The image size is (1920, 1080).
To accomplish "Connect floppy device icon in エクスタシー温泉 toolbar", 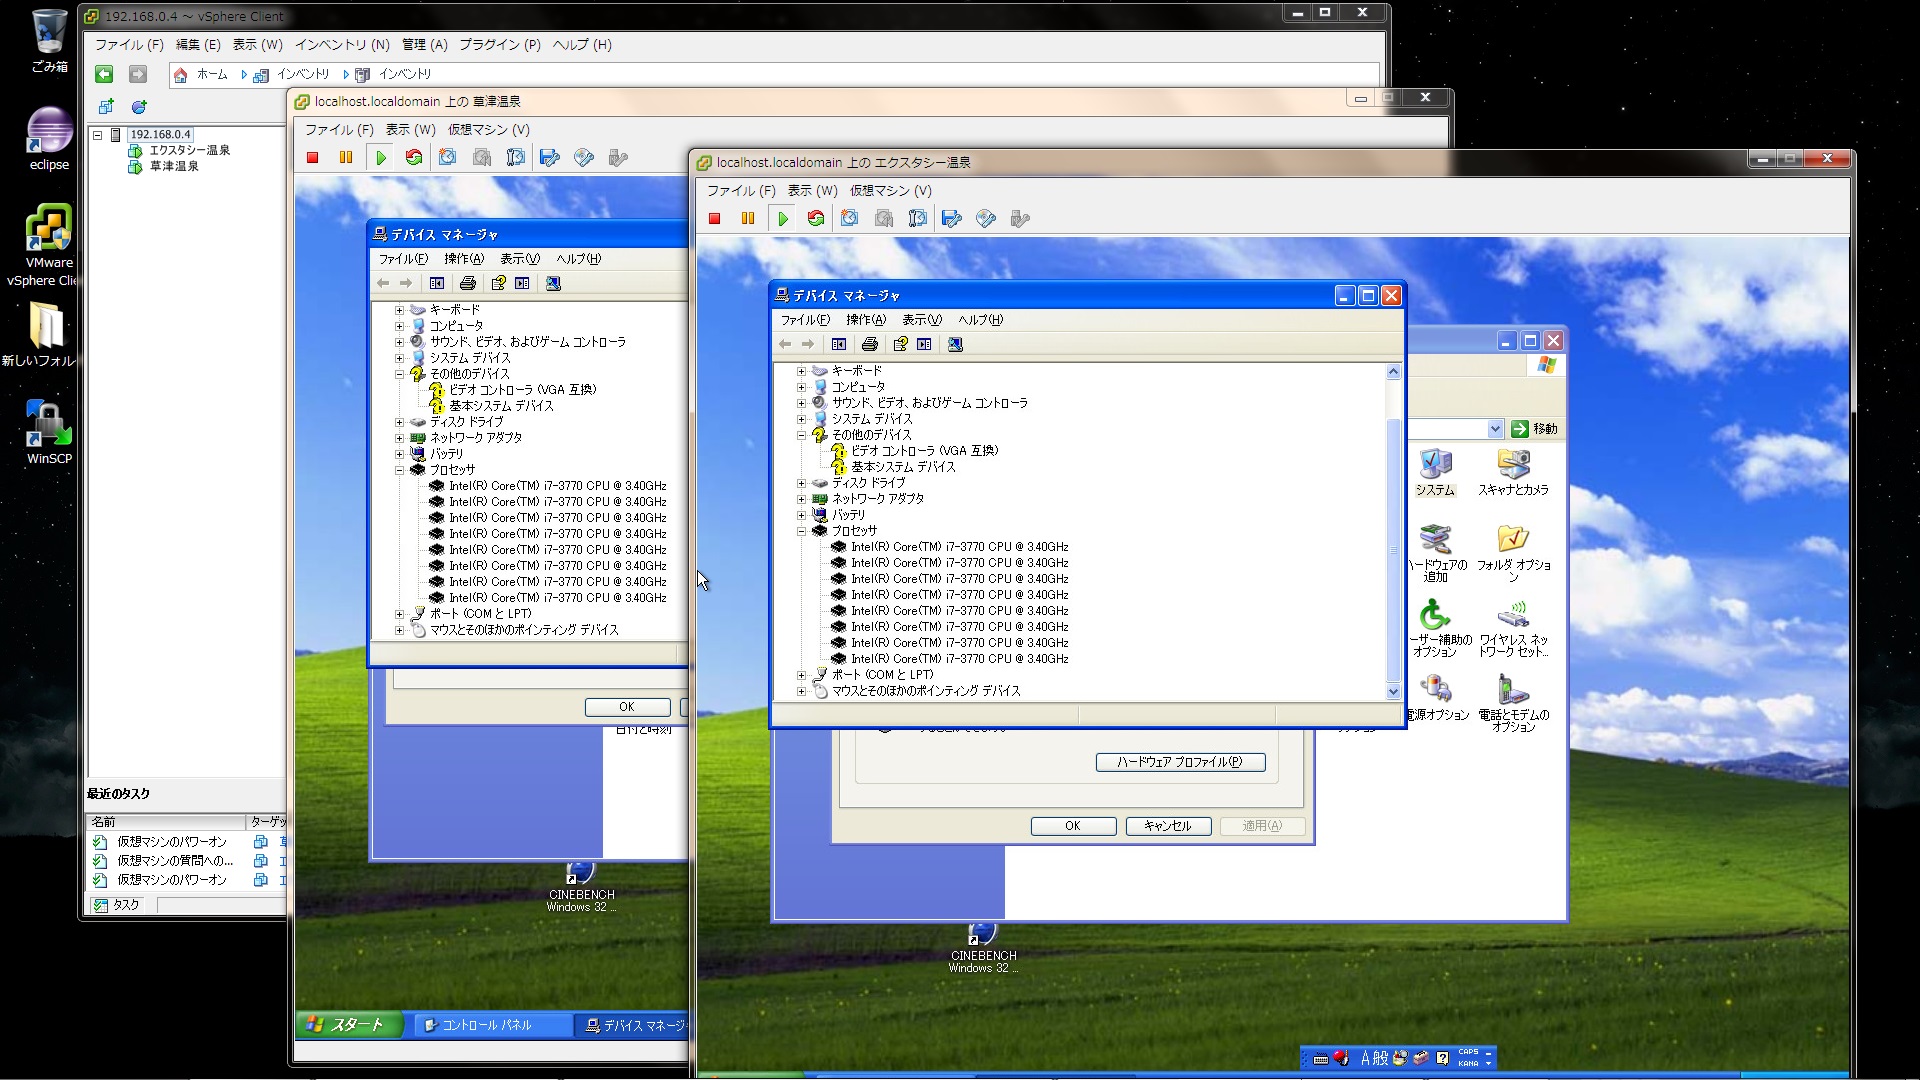I will [951, 219].
